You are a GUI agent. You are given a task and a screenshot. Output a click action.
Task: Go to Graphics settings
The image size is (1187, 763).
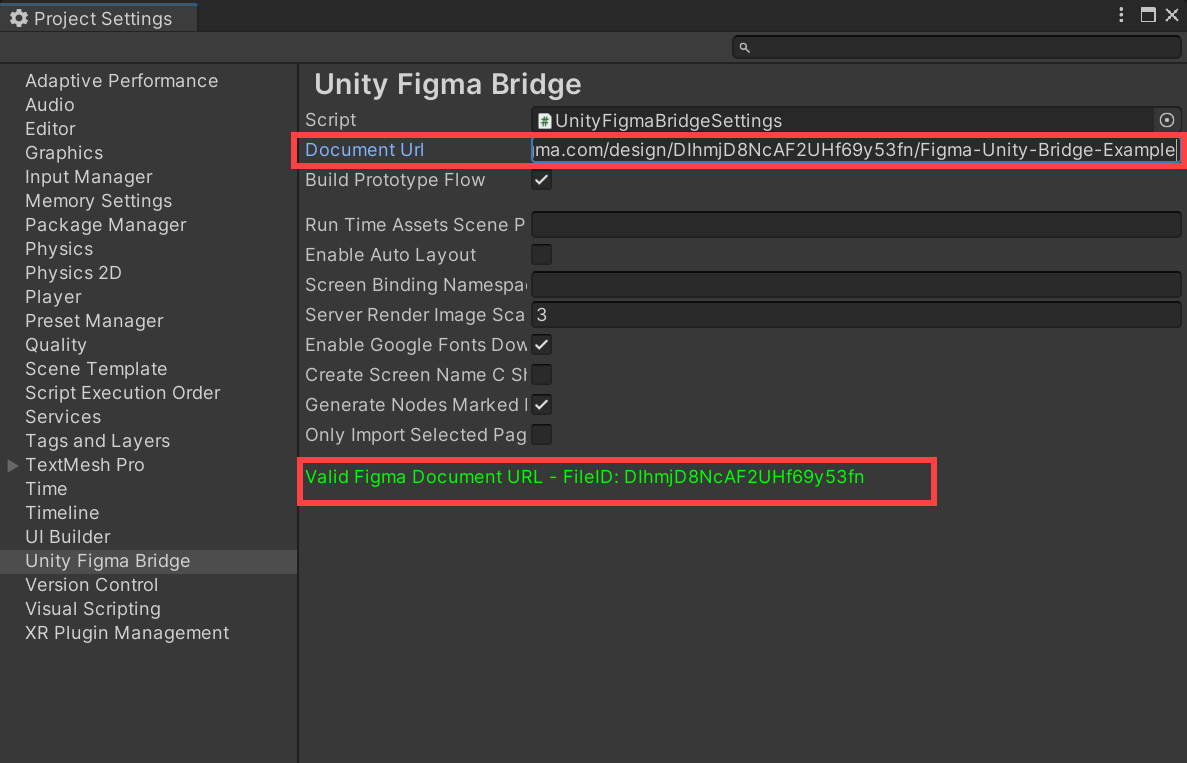pyautogui.click(x=64, y=153)
